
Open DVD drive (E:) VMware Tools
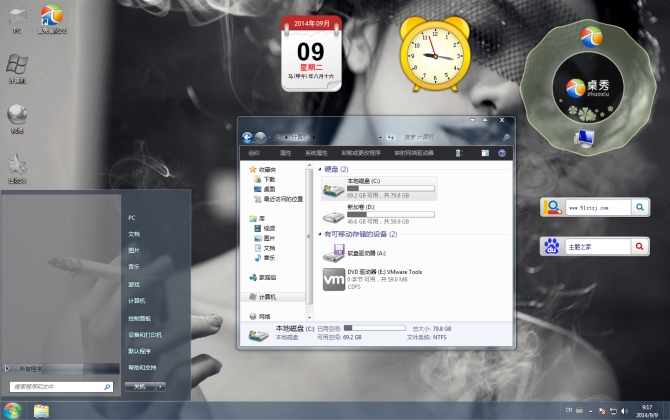point(332,278)
